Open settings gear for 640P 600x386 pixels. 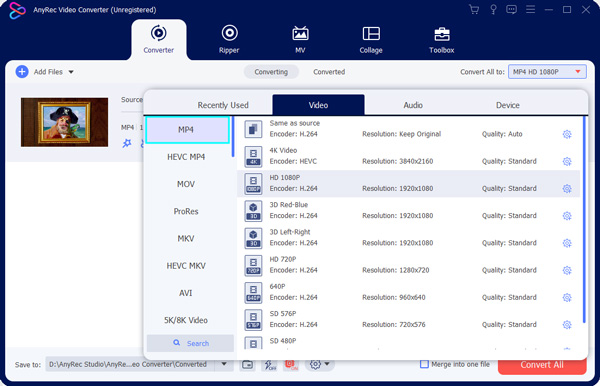[x=567, y=298]
